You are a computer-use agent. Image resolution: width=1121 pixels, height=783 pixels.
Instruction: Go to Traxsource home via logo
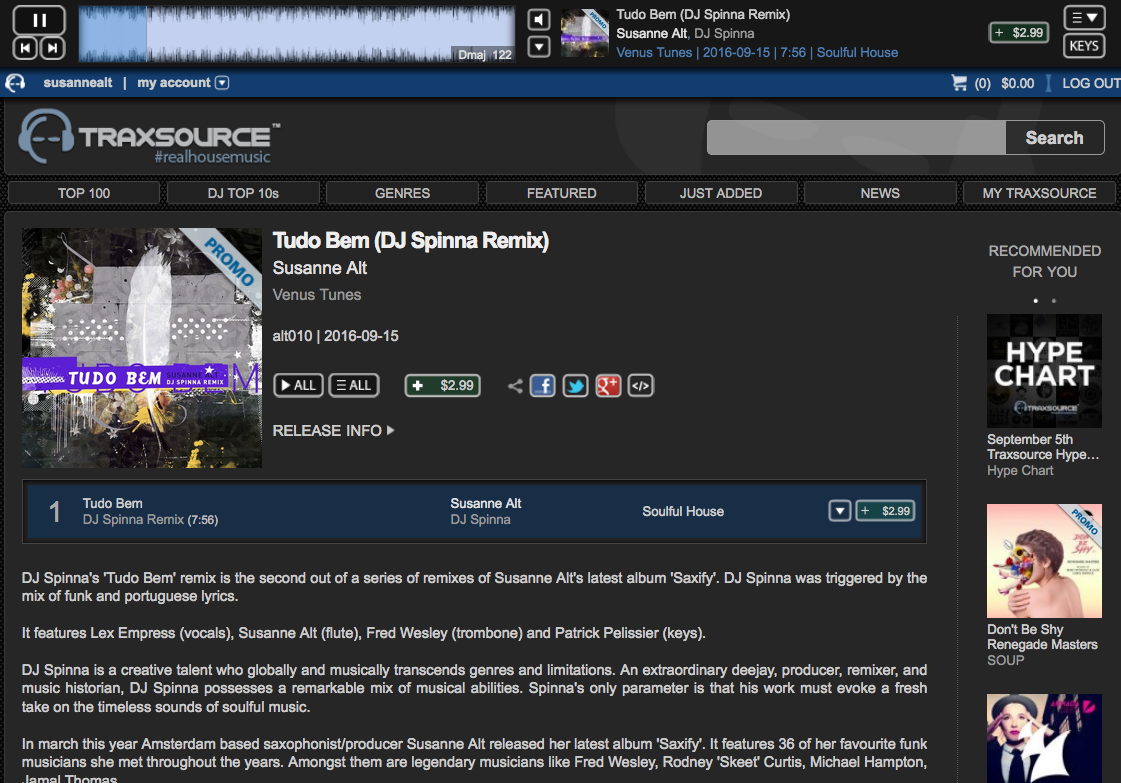[149, 137]
